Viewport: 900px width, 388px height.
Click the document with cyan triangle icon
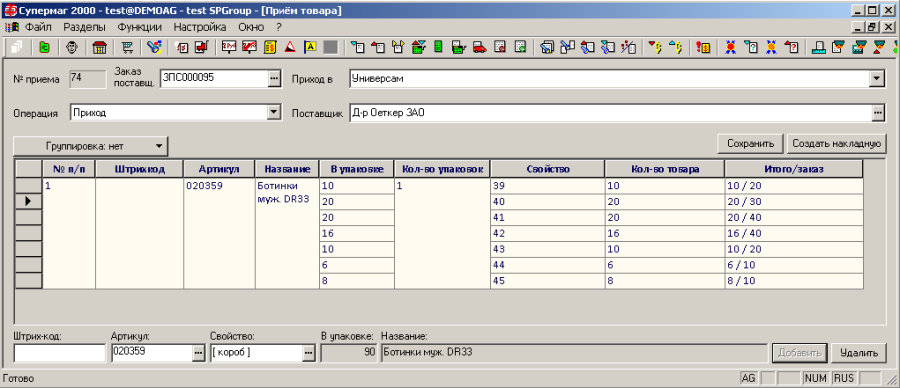[358, 47]
